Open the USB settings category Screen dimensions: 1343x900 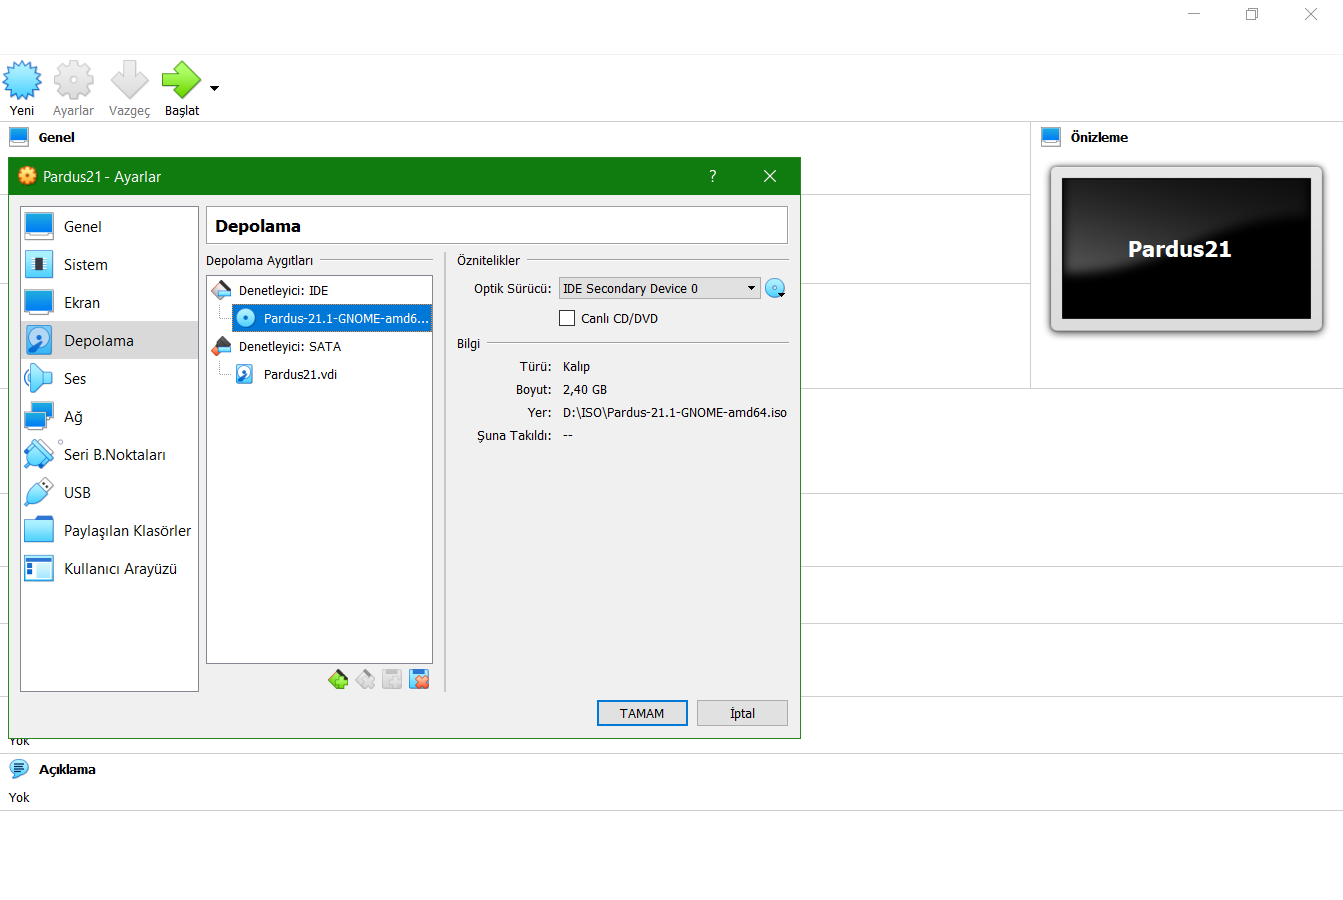tap(110, 493)
